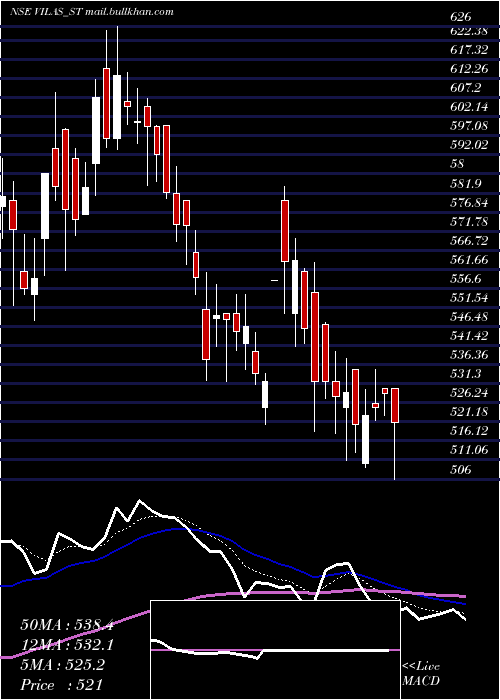Select the 592.02 price axis label
This screenshot has width=500, height=700.
click(x=469, y=145)
